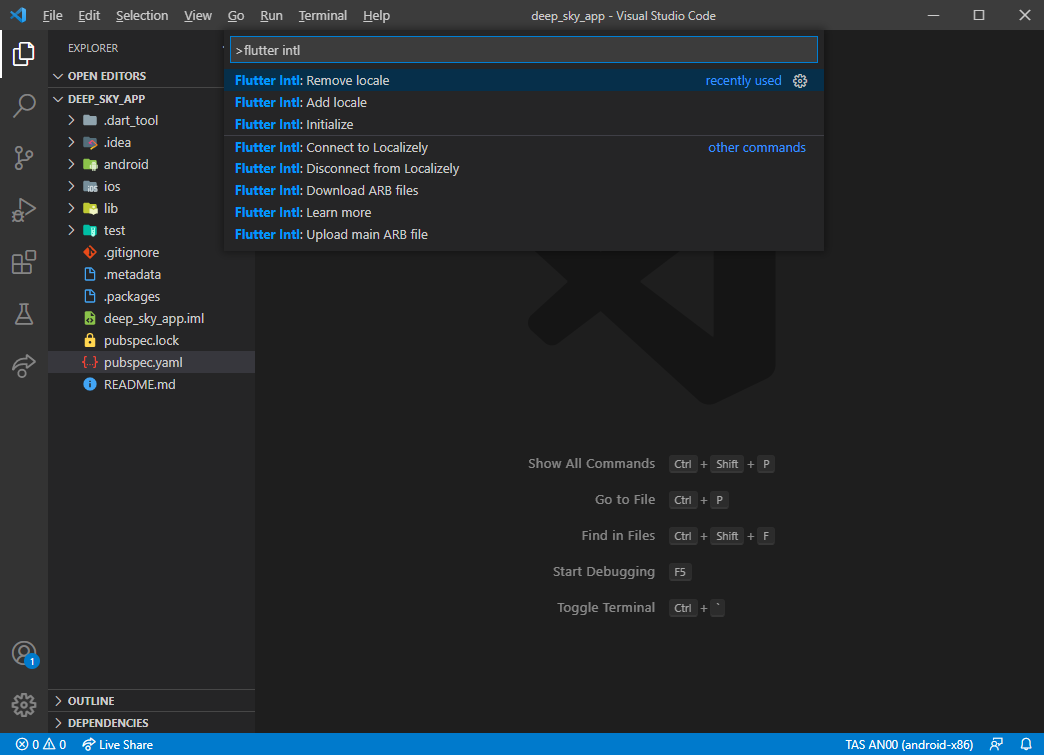Screen dimensions: 1044x755
Task: Click the VS Code logo in title bar
Action: point(18,15)
